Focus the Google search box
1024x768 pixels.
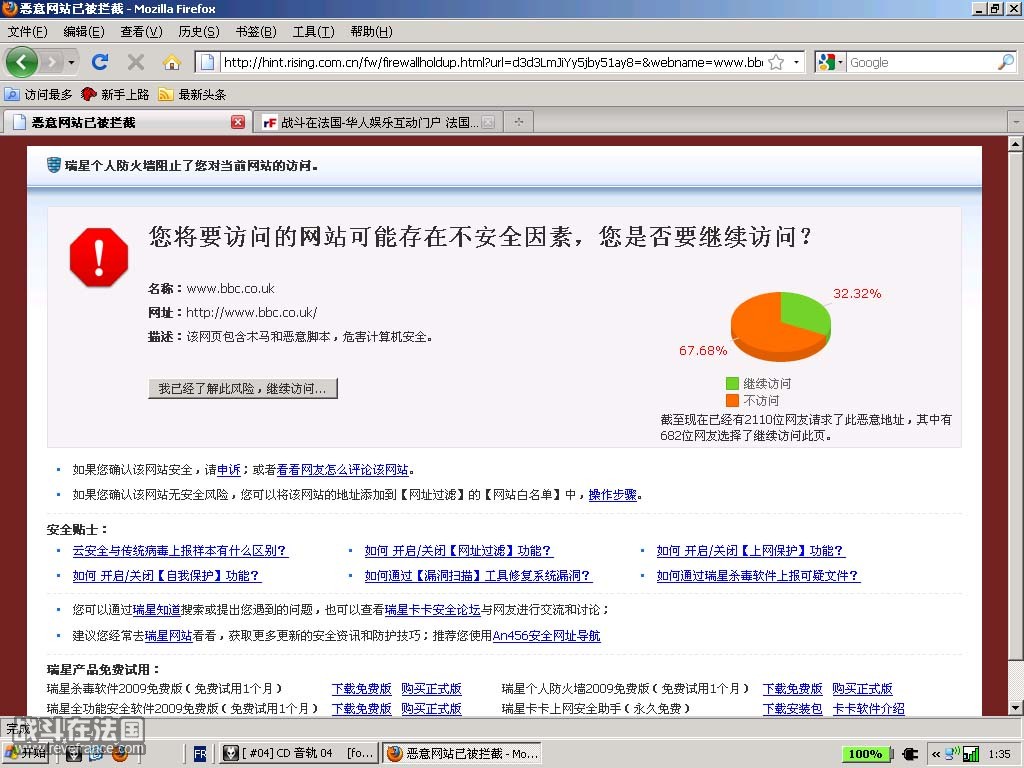(921, 62)
